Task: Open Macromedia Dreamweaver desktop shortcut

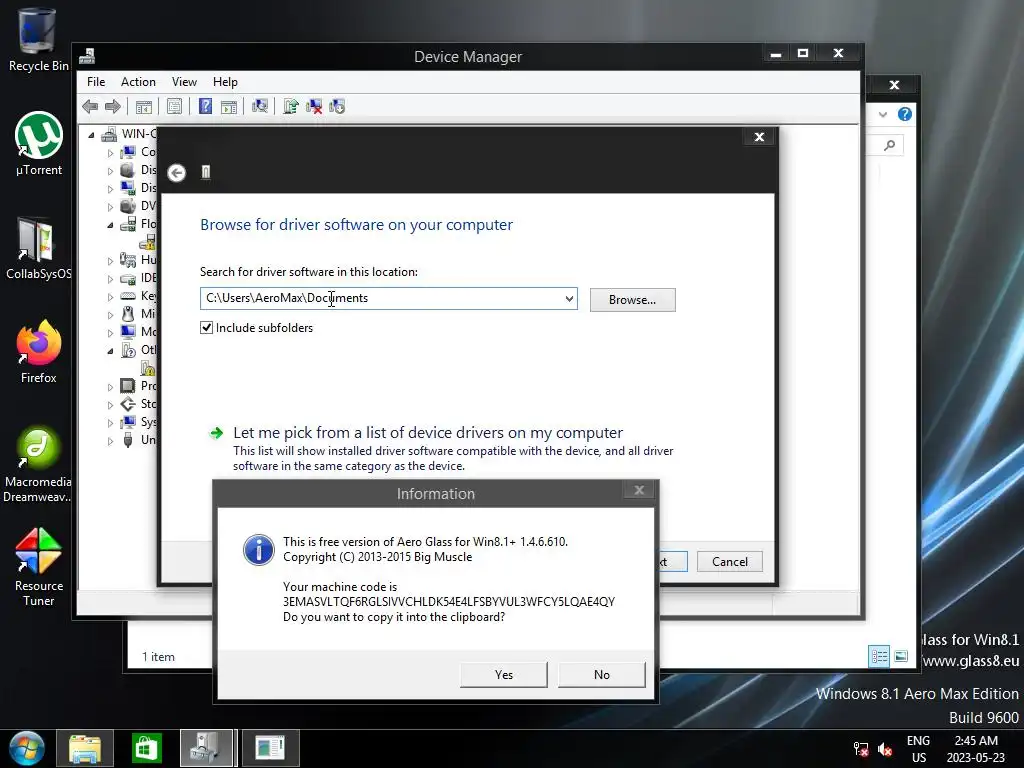Action: pos(37,464)
